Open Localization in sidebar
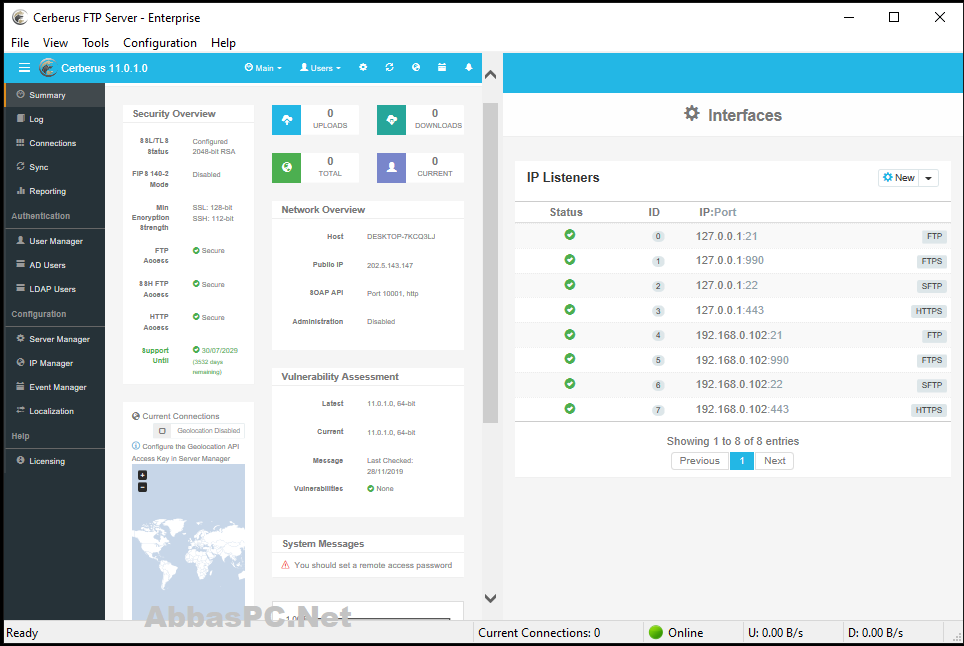The image size is (964, 646). click(55, 411)
